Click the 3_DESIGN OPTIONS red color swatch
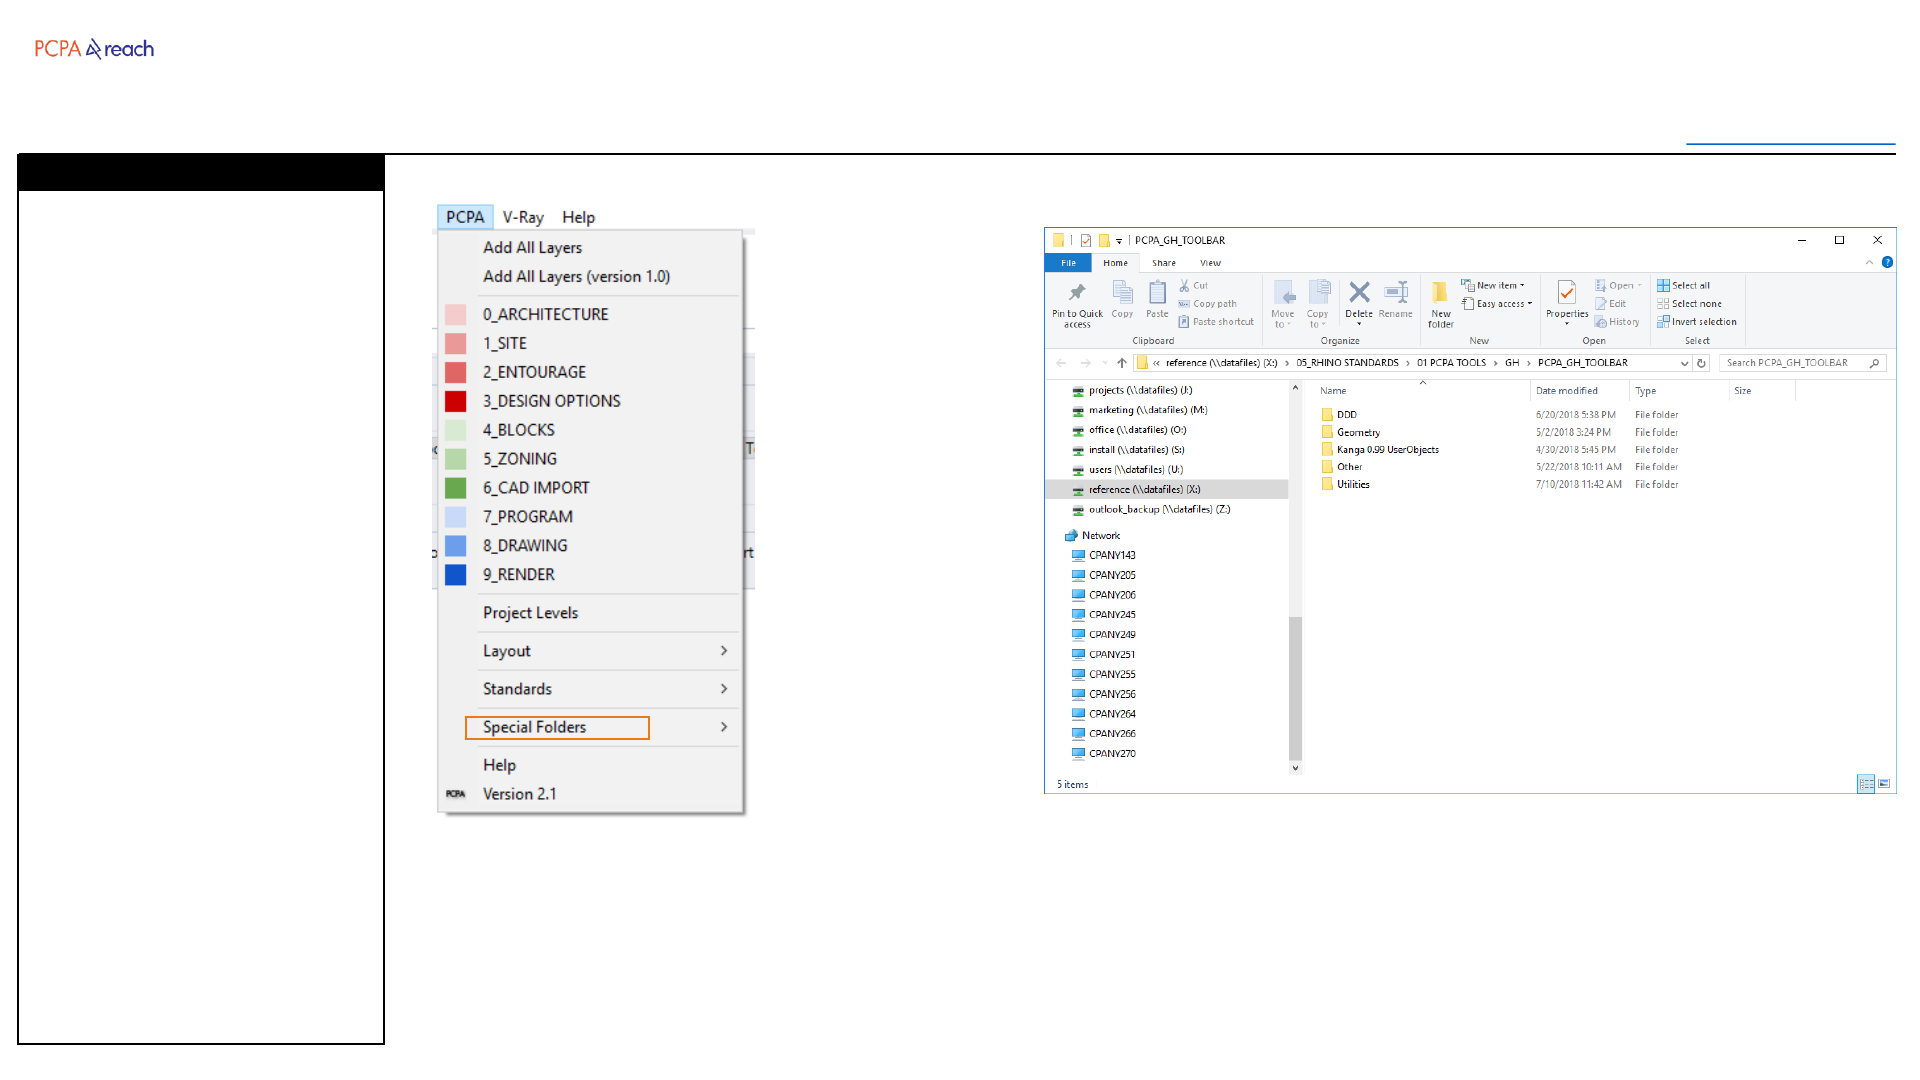This screenshot has width=1920, height=1080. coord(456,401)
